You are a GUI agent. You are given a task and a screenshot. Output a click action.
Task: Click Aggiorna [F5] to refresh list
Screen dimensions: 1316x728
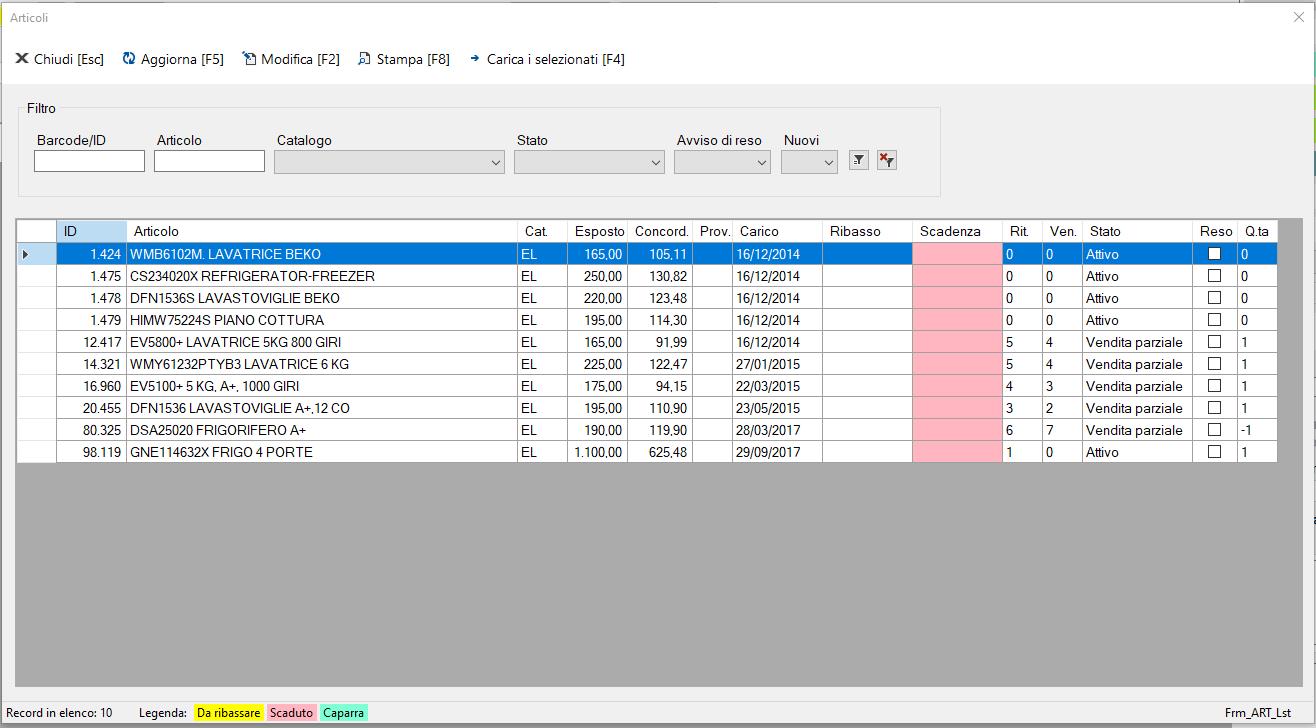click(x=173, y=59)
